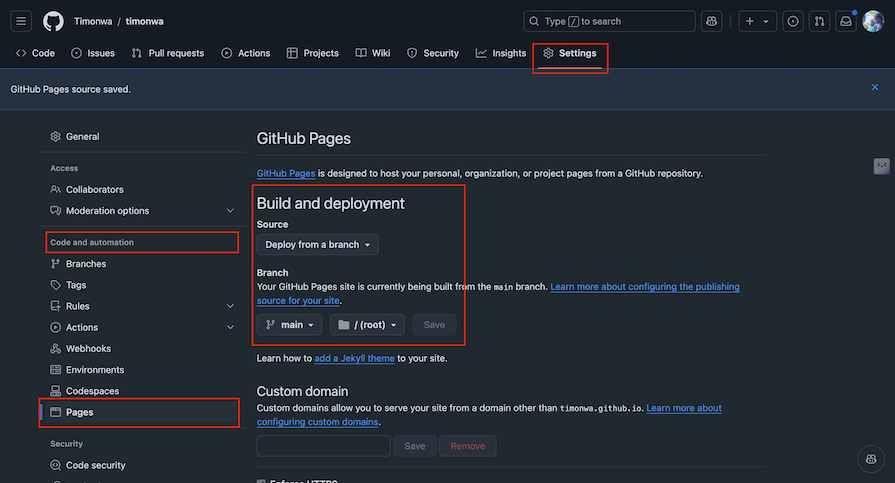Switch to the Insights tab

500,53
